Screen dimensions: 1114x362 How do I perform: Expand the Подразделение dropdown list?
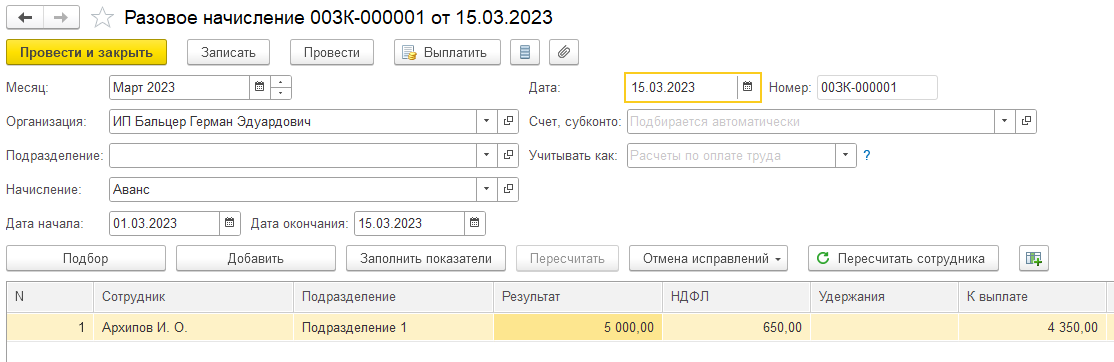487,155
